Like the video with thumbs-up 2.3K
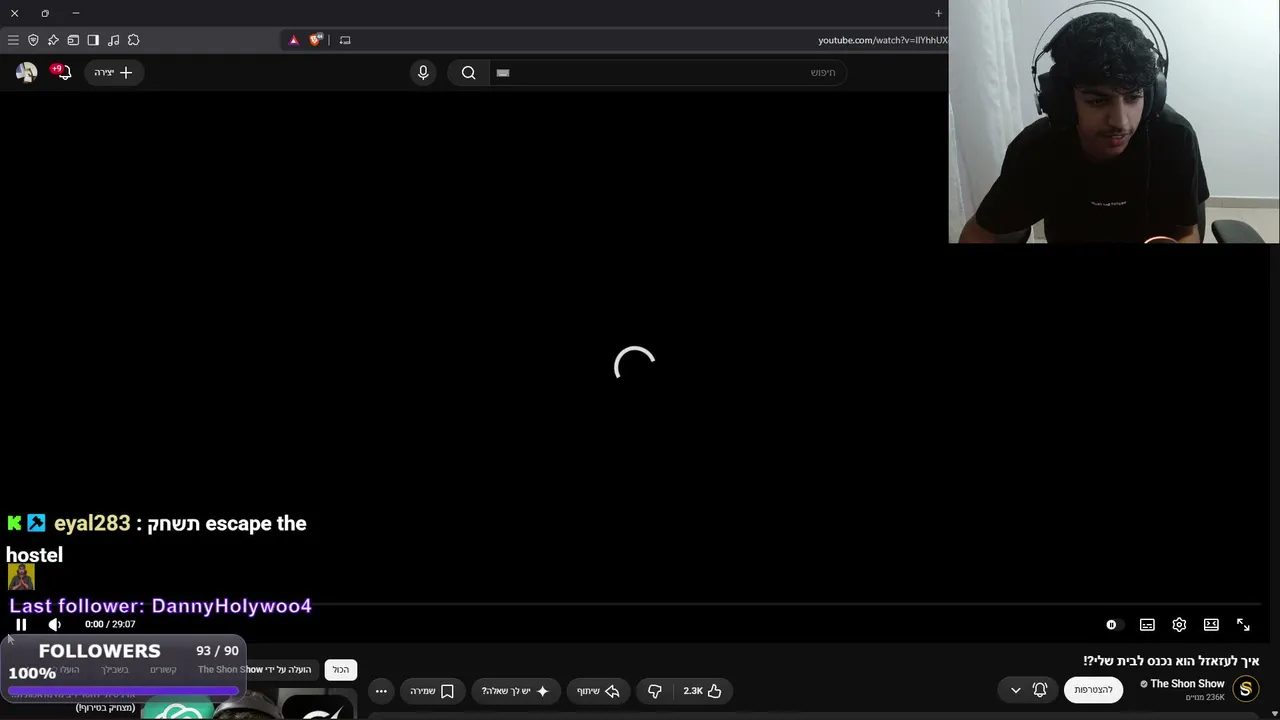The image size is (1280, 720). click(x=702, y=691)
